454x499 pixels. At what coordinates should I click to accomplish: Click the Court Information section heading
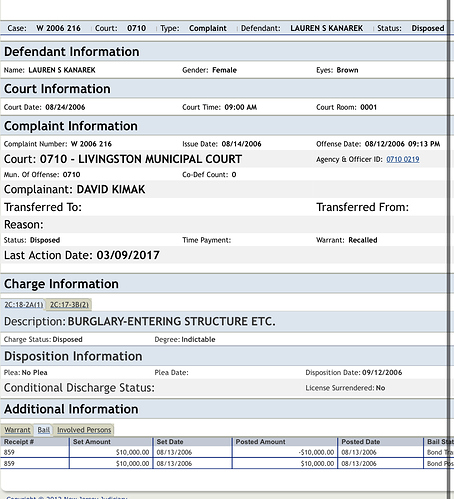pos(57,89)
